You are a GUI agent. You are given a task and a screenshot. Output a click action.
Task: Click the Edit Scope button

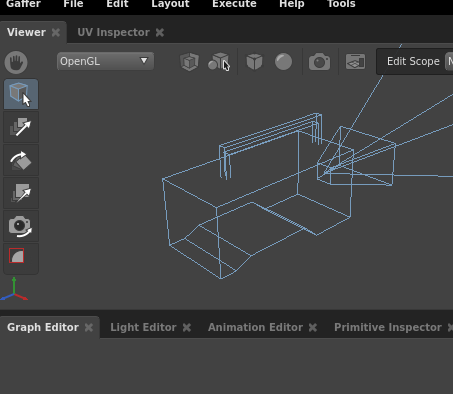coord(413,61)
